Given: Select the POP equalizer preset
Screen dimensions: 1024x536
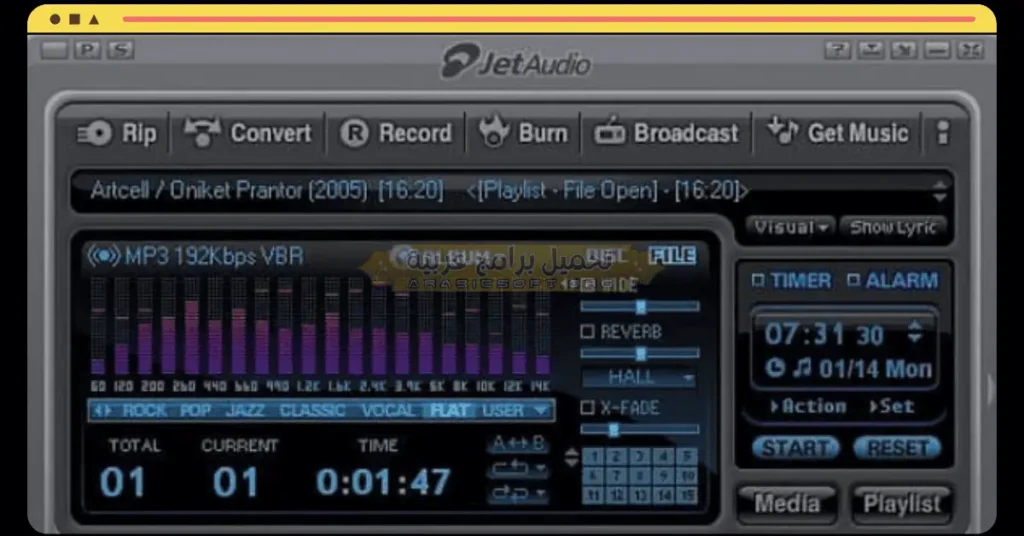Looking at the screenshot, I should tap(195, 411).
